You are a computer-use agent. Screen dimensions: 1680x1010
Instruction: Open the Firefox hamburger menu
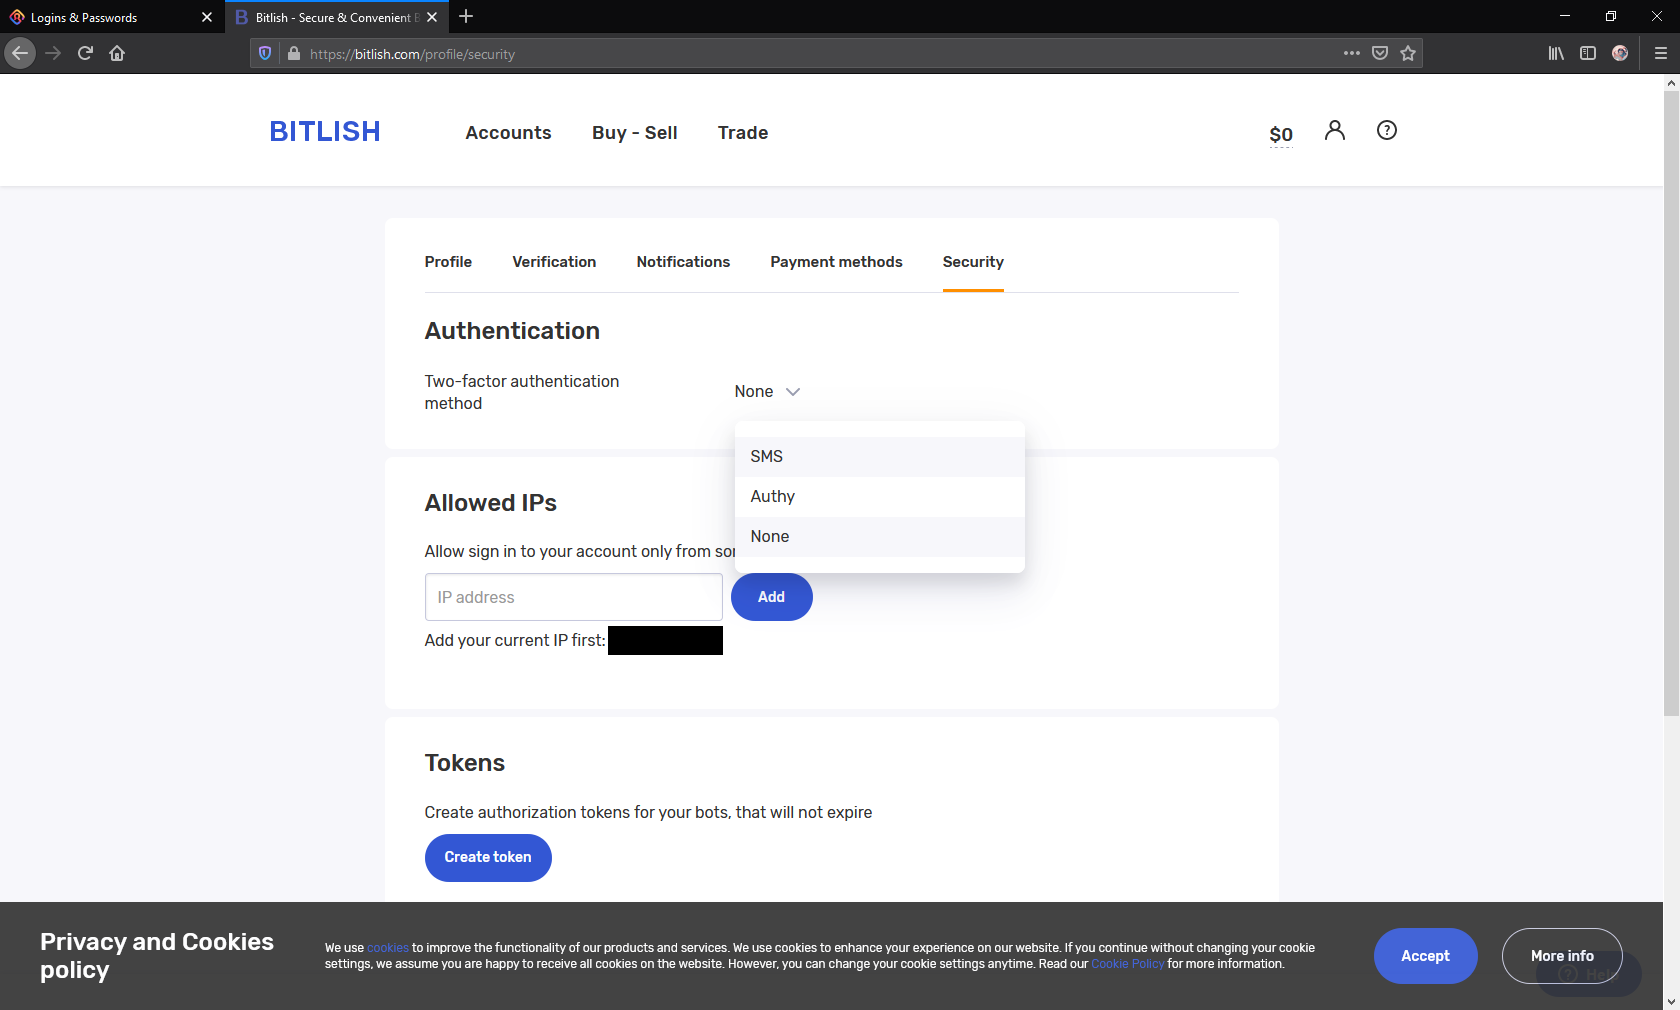(1661, 53)
